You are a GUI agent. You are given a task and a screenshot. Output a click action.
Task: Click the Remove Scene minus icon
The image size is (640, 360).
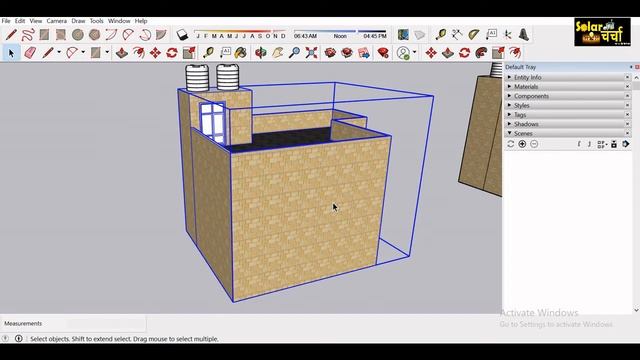point(534,144)
